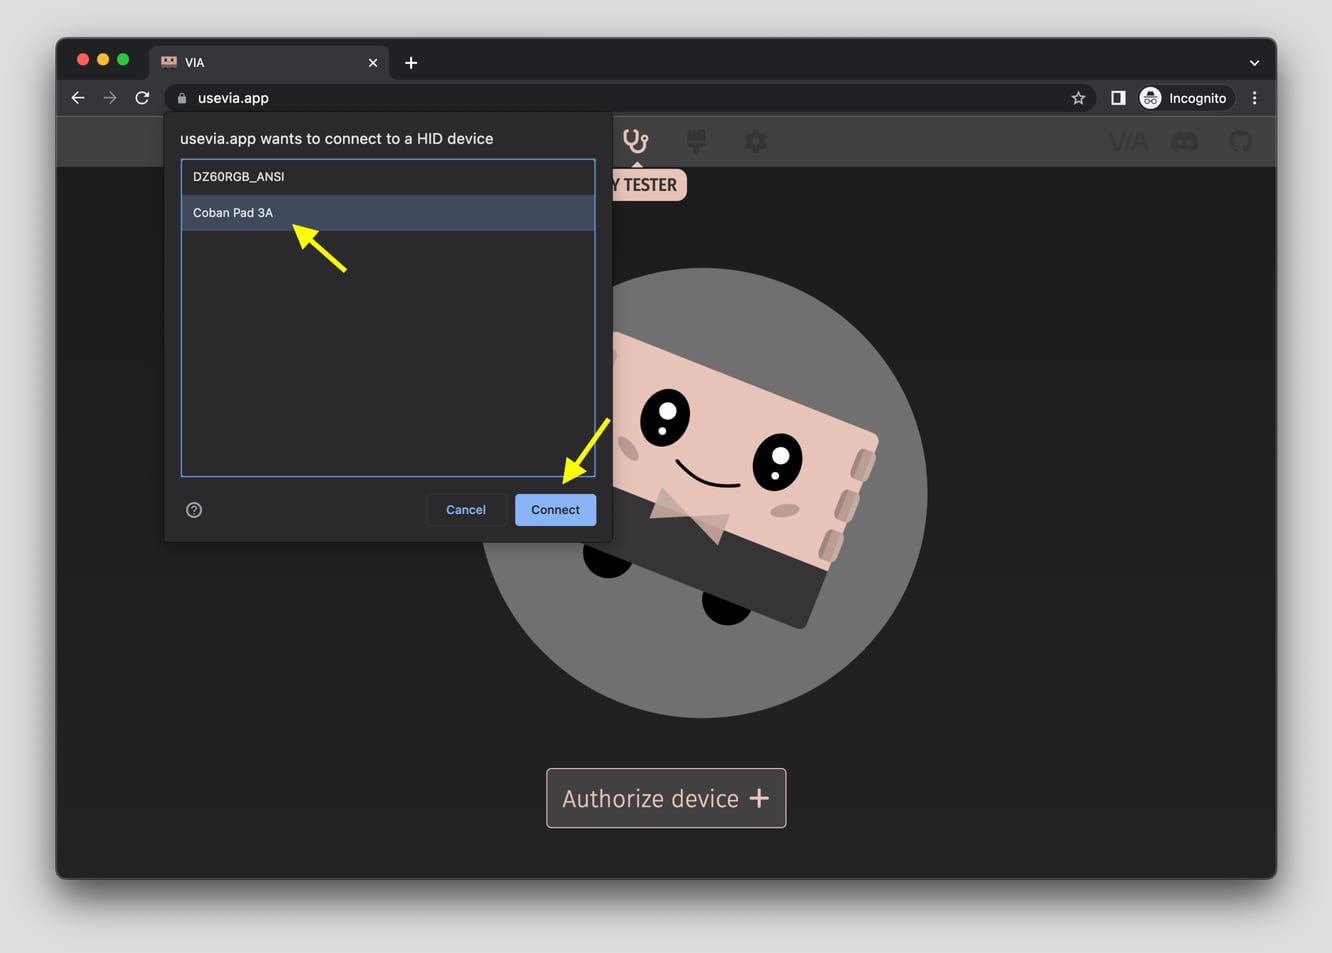Select Coban Pad 3A device row
Viewport: 1332px width, 953px height.
click(388, 212)
